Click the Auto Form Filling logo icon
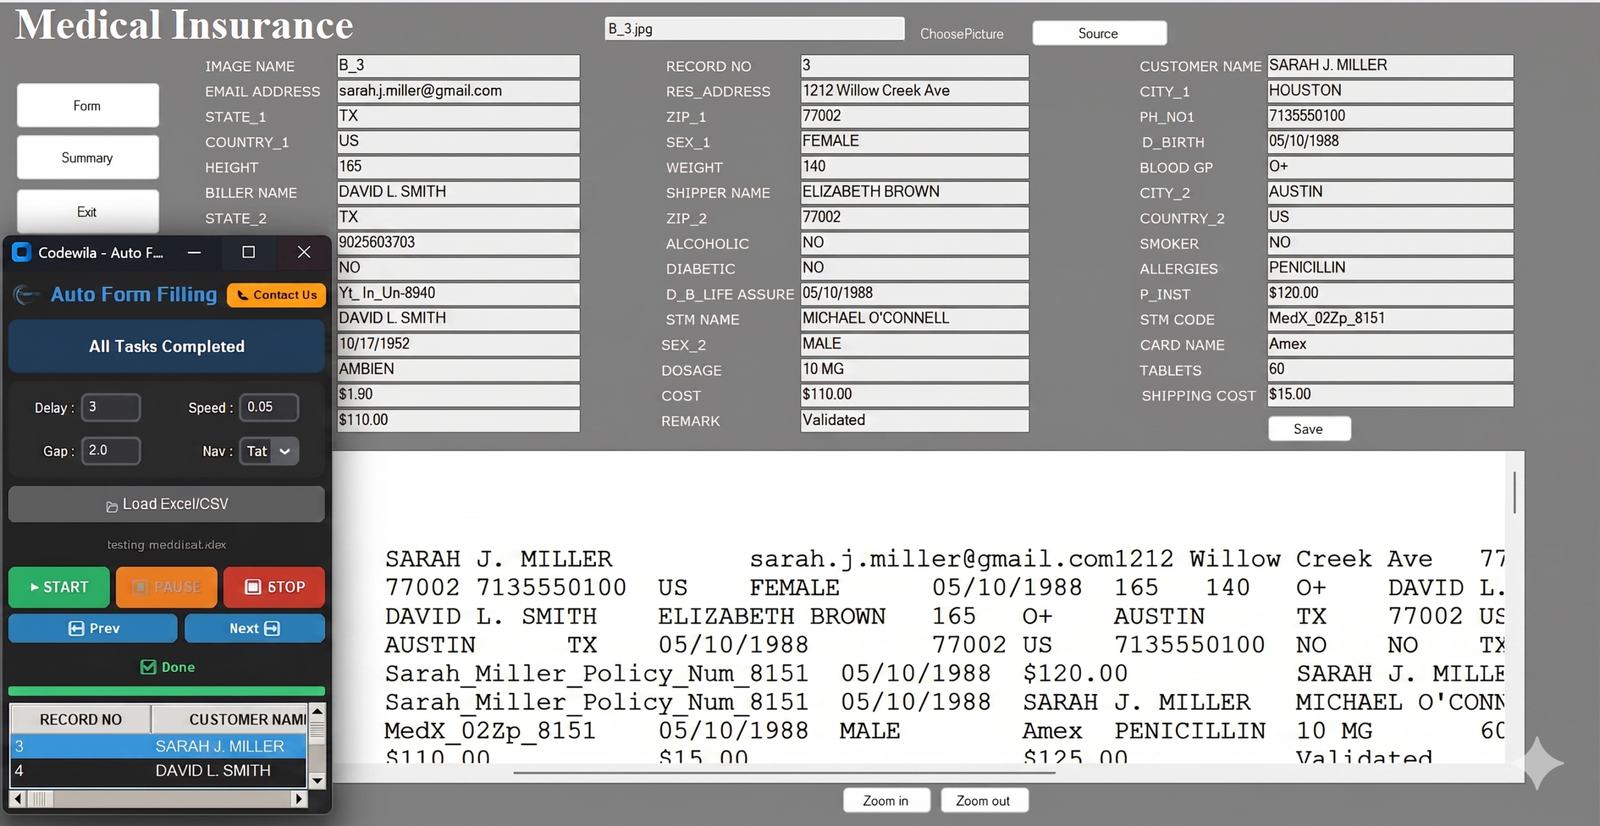Viewport: 1600px width, 826px height. 27,295
